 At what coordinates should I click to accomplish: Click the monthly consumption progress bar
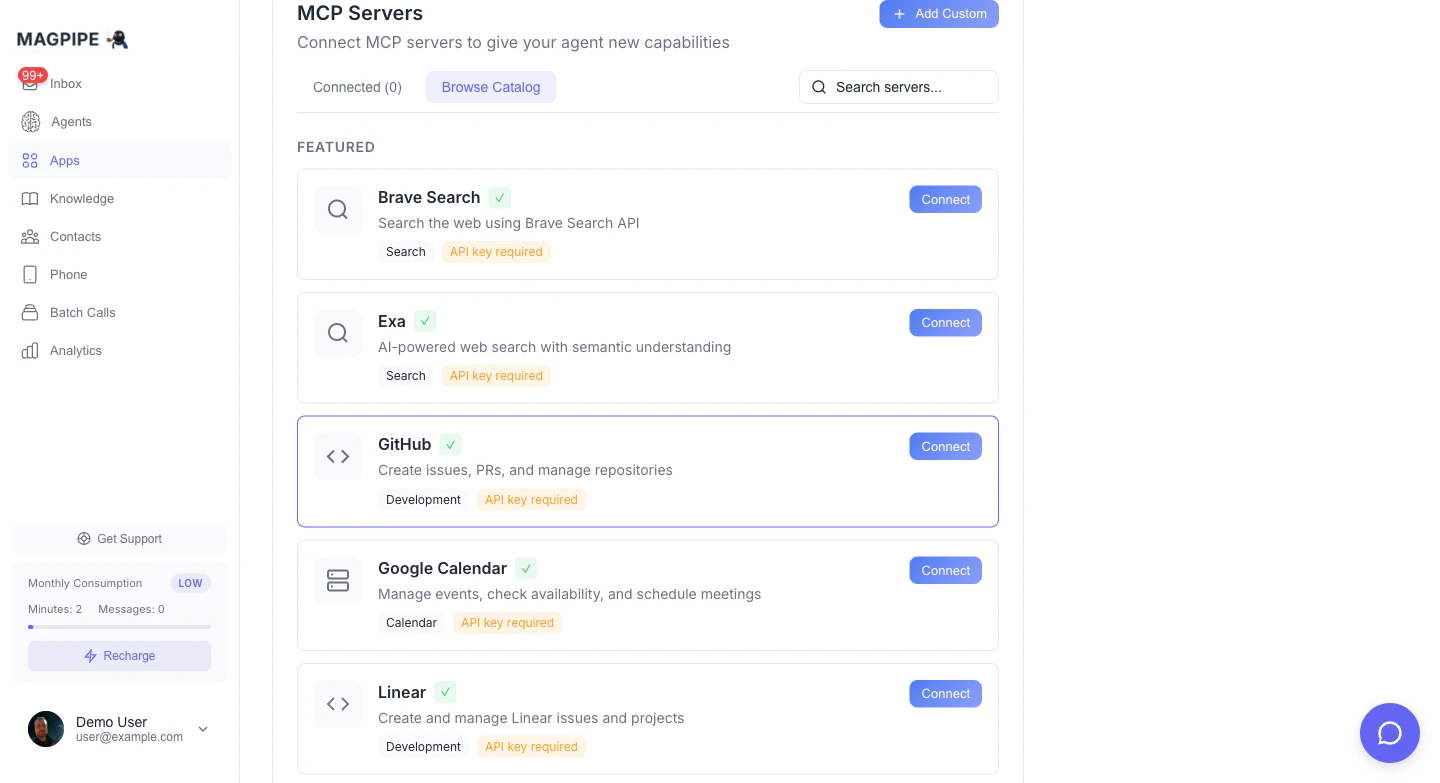(x=119, y=627)
